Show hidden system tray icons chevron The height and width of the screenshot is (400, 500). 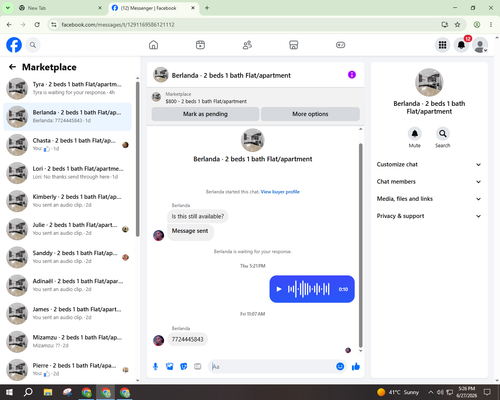[x=430, y=392]
